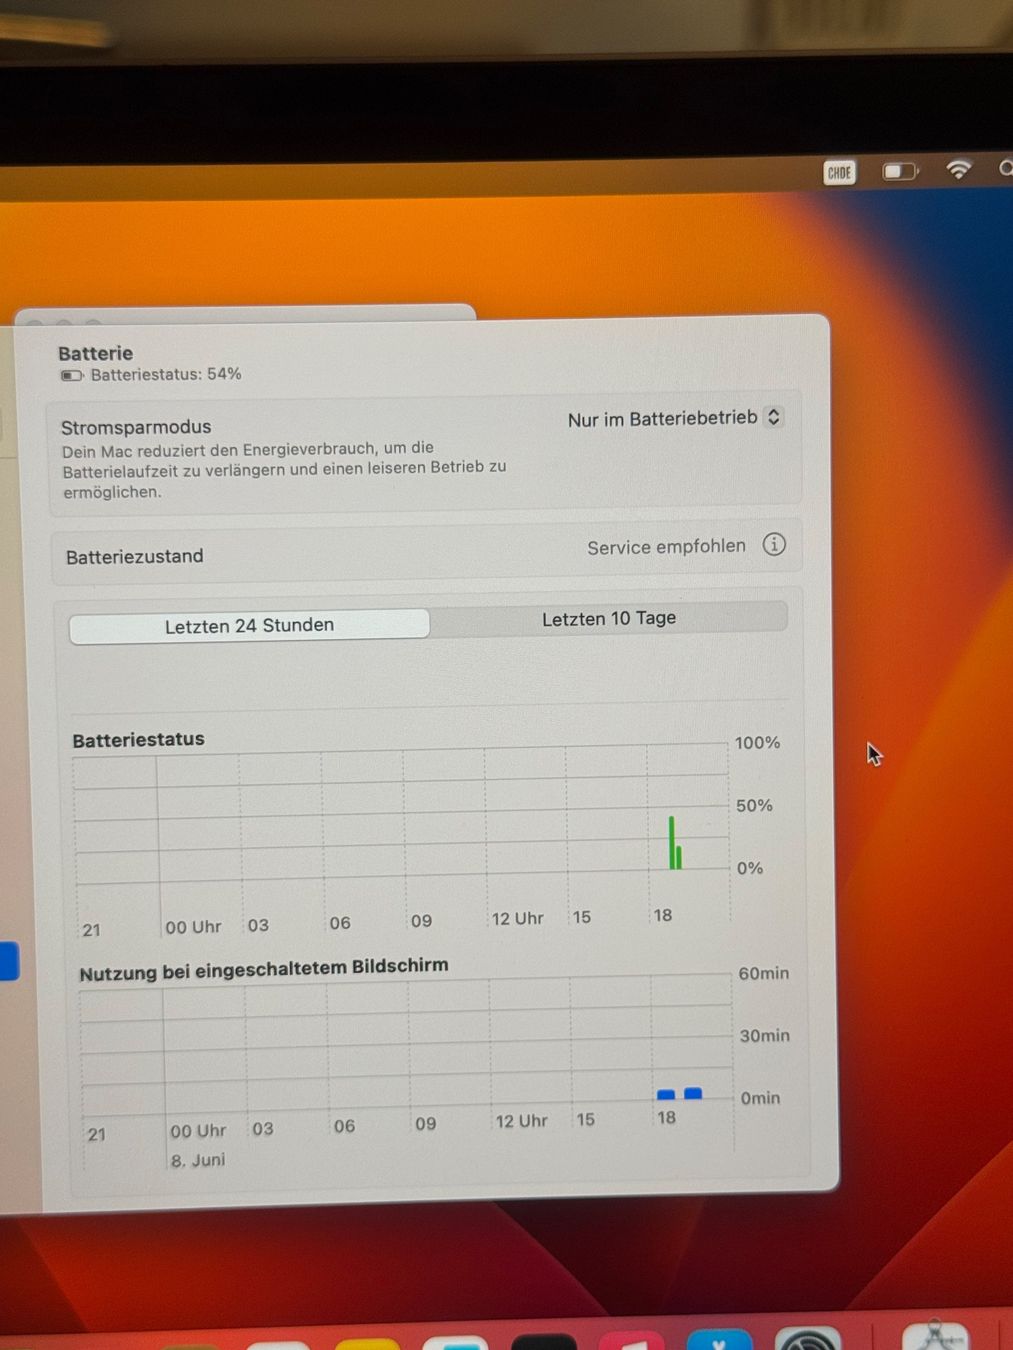Viewport: 1013px width, 1350px height.
Task: Click the blue usage bars in the Nutzung chart
Action: [x=679, y=1094]
